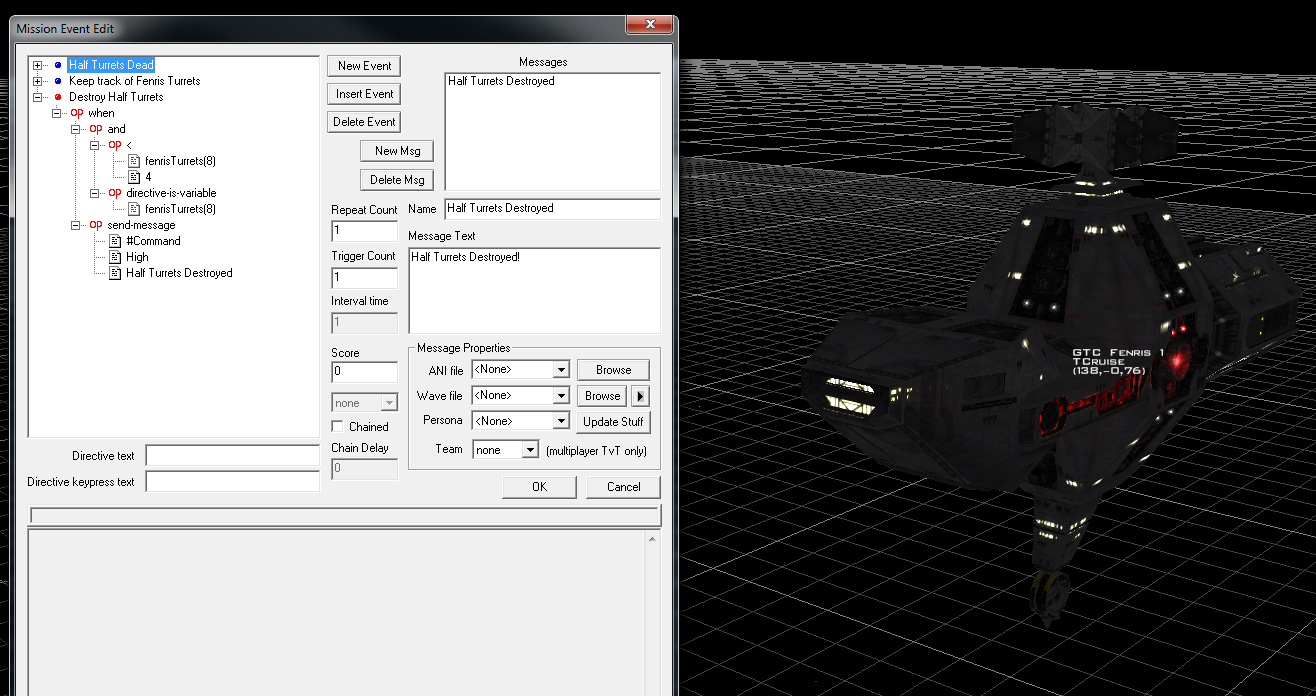Click the Trigger Count field
1316x696 pixels.
365,277
